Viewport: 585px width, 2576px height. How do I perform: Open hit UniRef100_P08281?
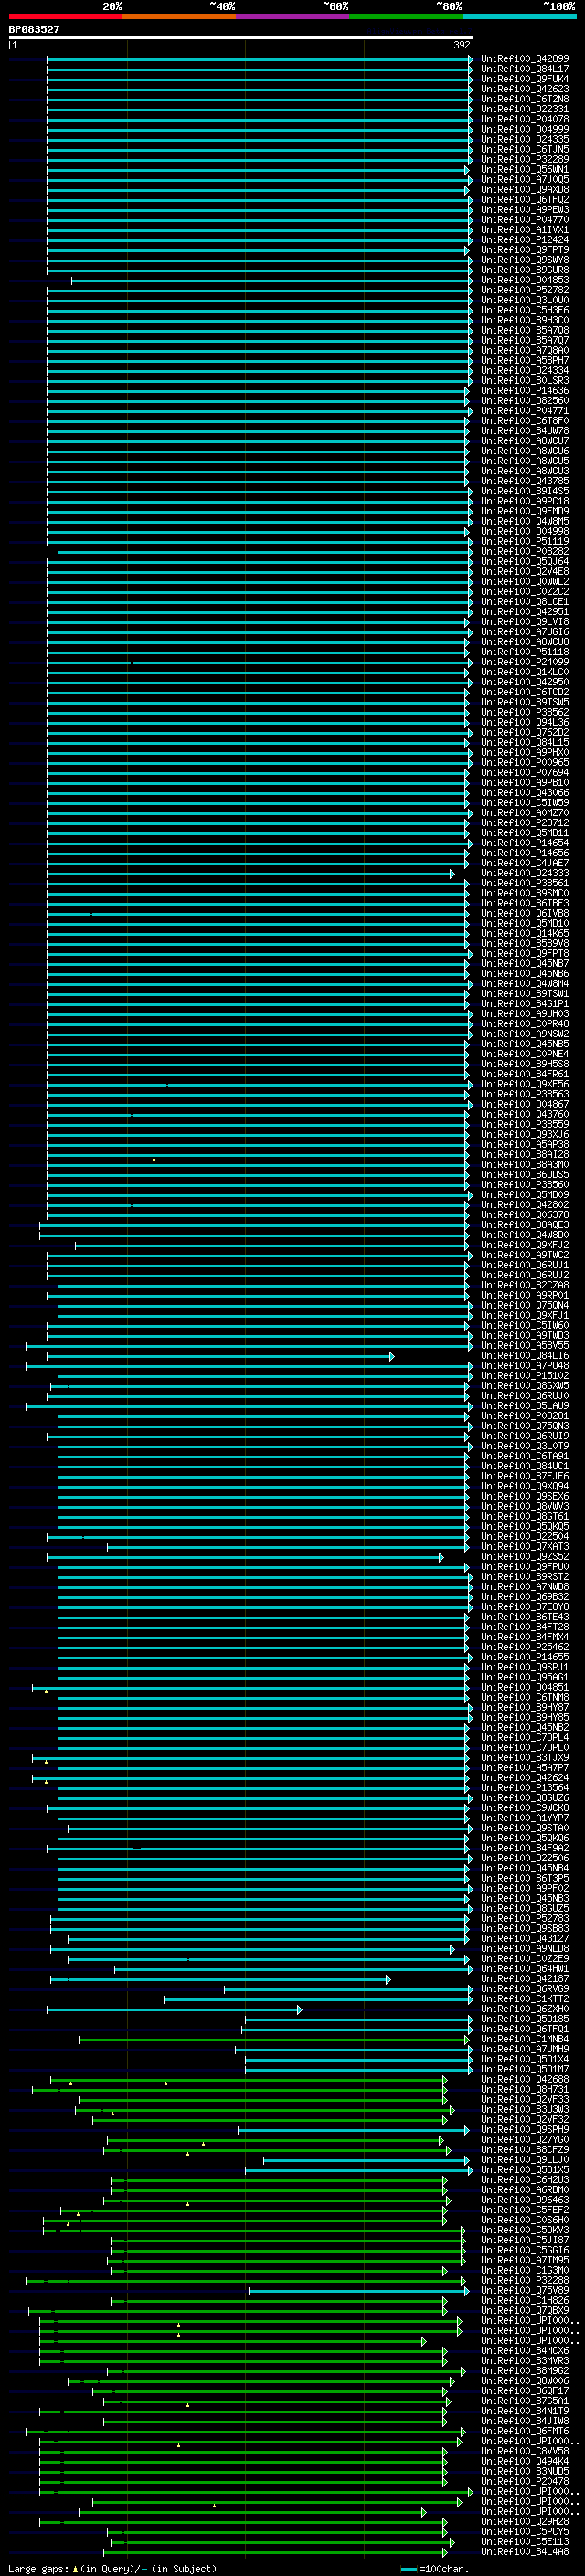(x=524, y=1416)
